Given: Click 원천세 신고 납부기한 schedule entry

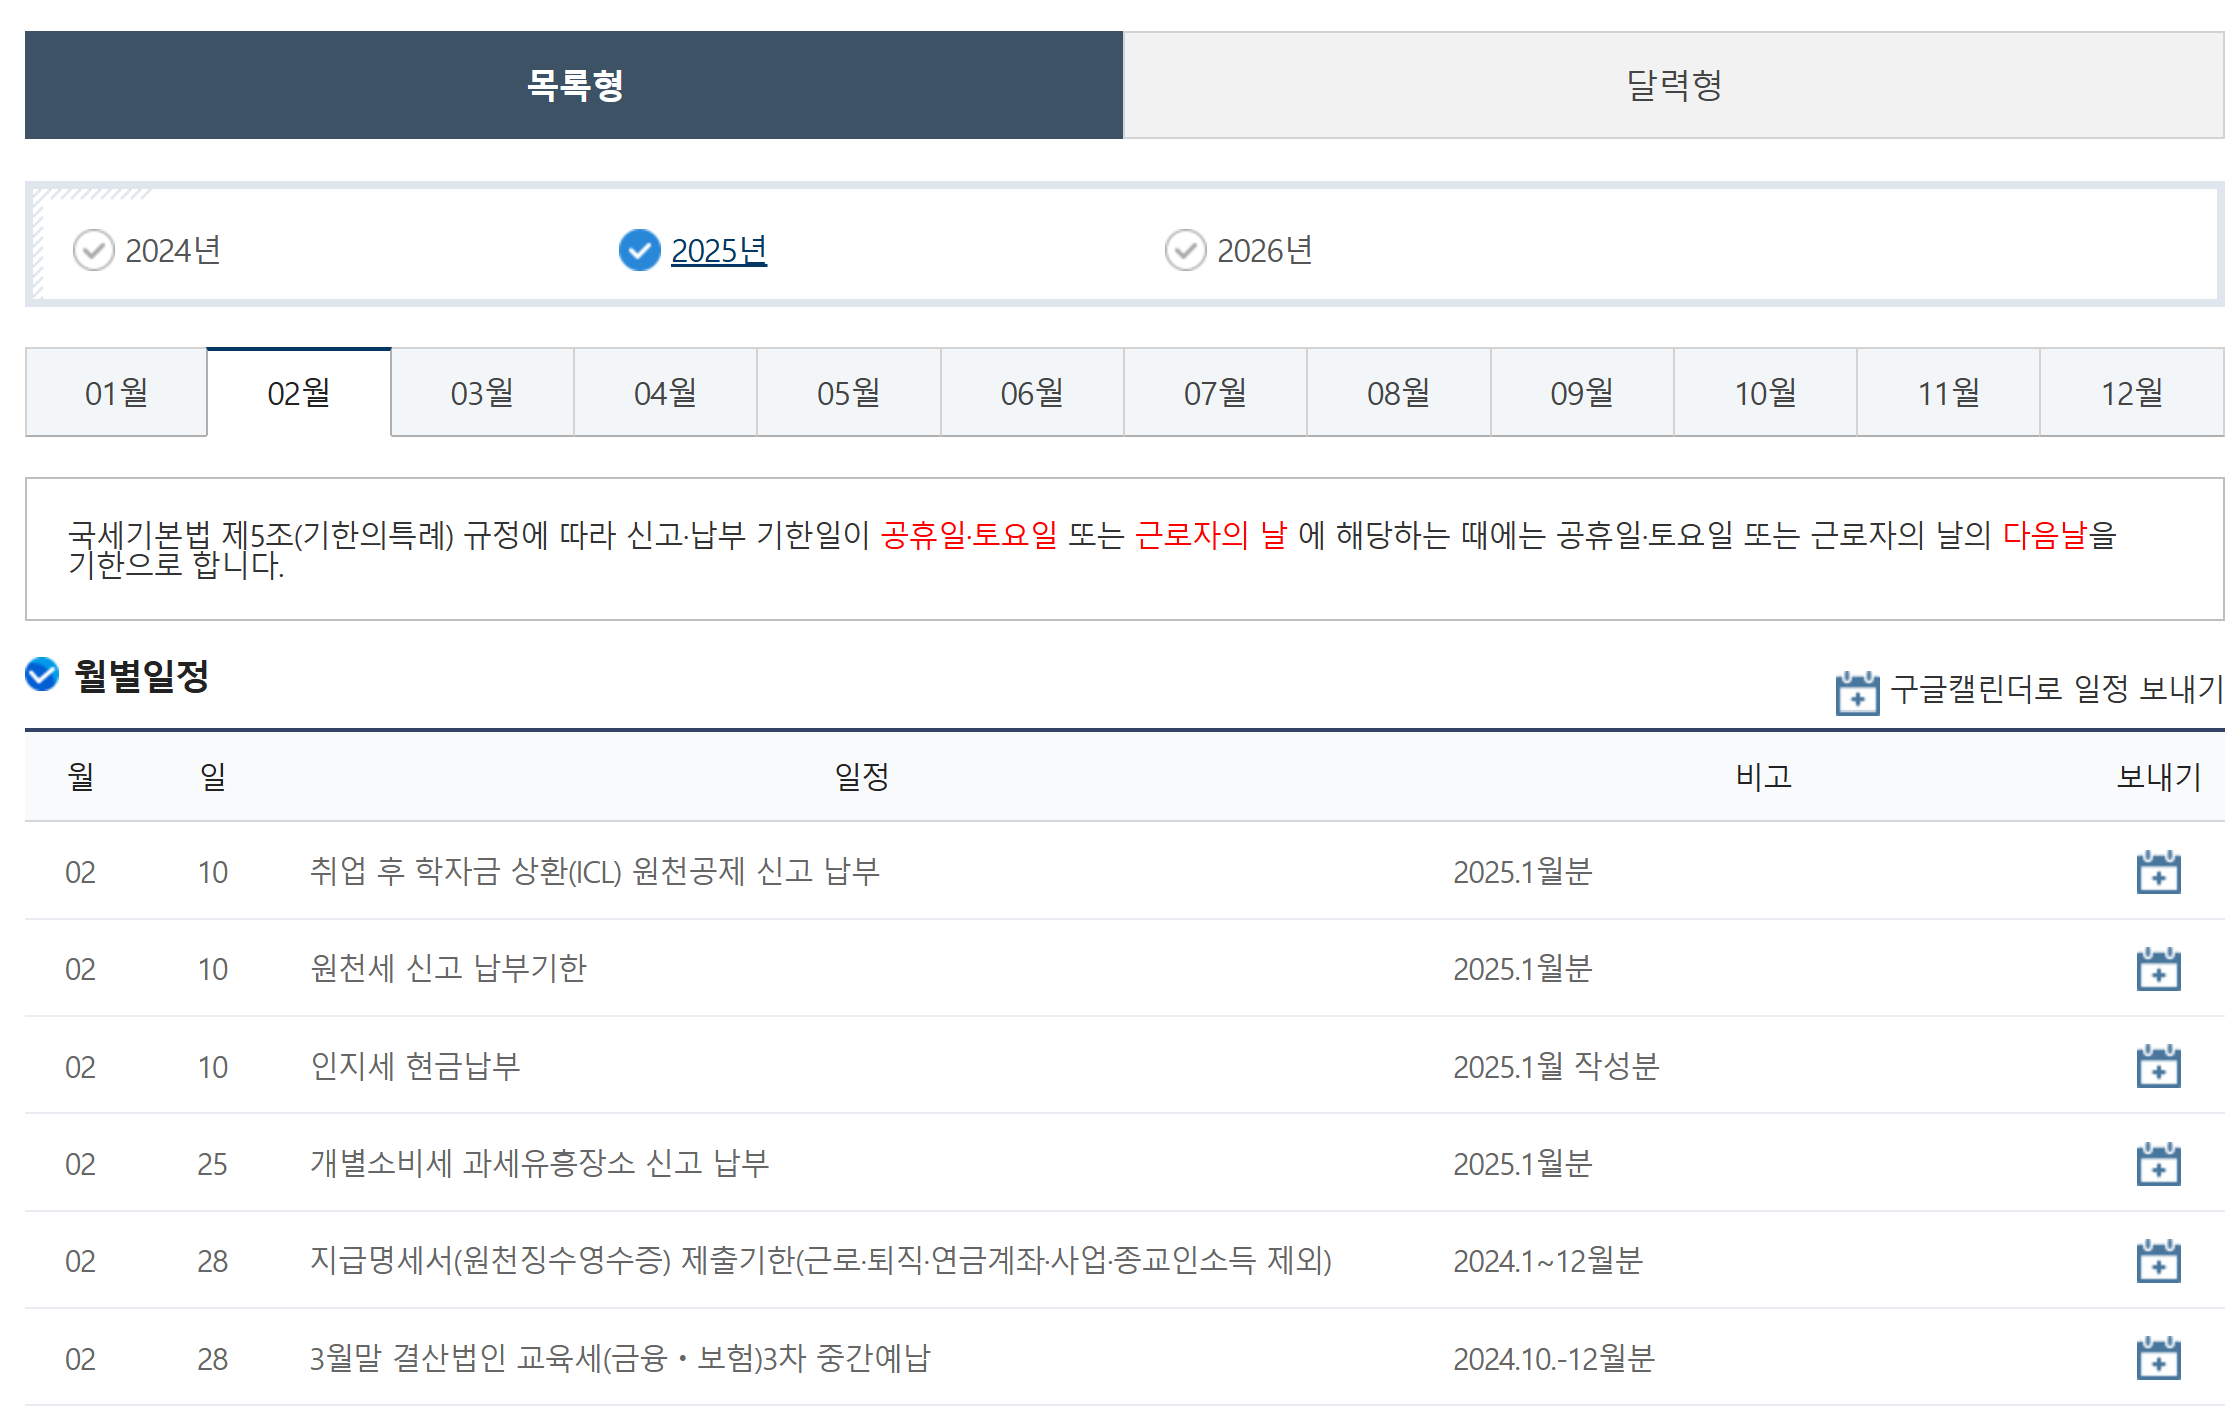Looking at the screenshot, I should (448, 968).
